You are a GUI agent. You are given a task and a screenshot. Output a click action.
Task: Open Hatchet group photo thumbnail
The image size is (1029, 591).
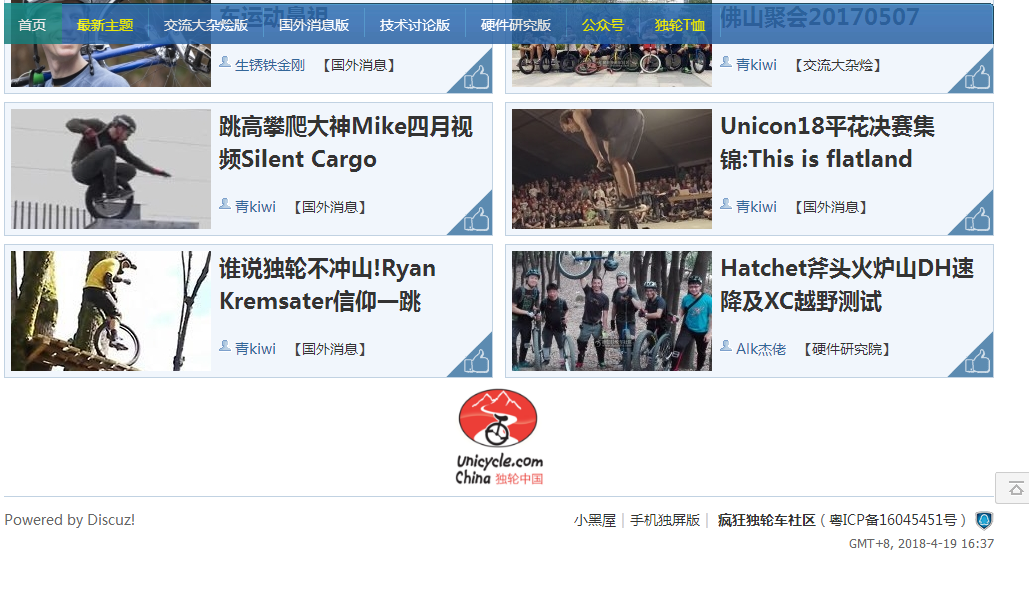point(612,311)
